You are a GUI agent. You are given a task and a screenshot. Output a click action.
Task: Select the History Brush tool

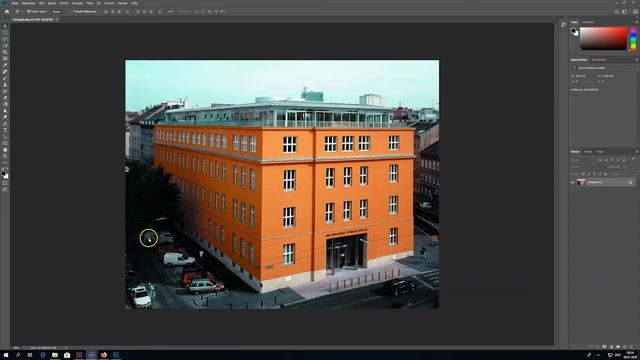[5, 91]
